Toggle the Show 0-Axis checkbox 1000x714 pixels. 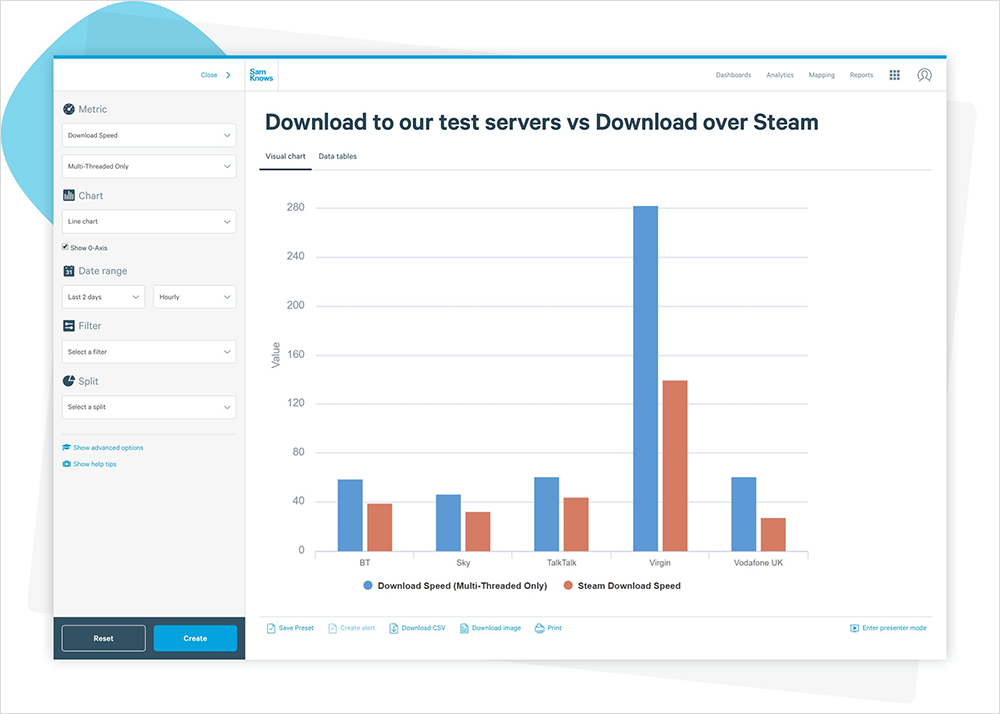tap(65, 247)
